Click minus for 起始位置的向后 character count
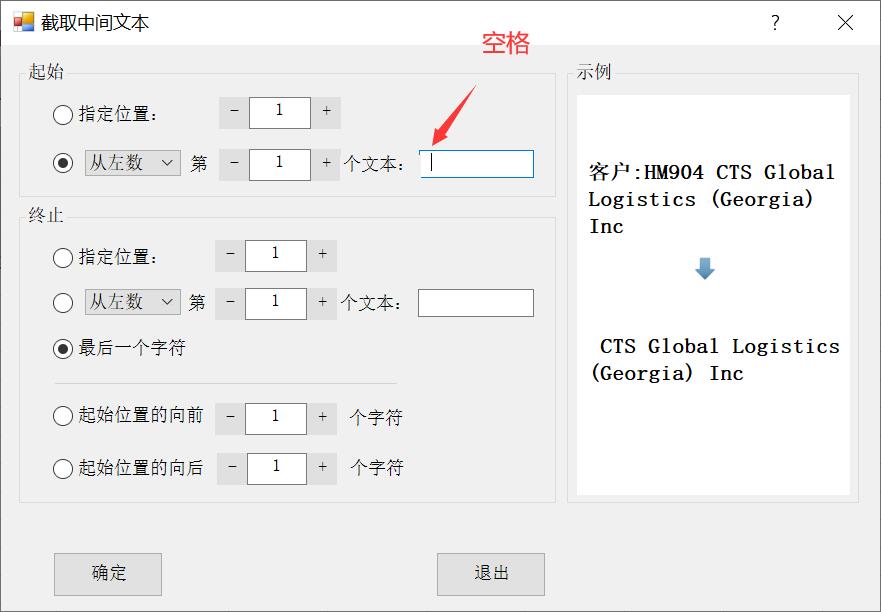Screen dimensions: 881x612 tap(232, 469)
